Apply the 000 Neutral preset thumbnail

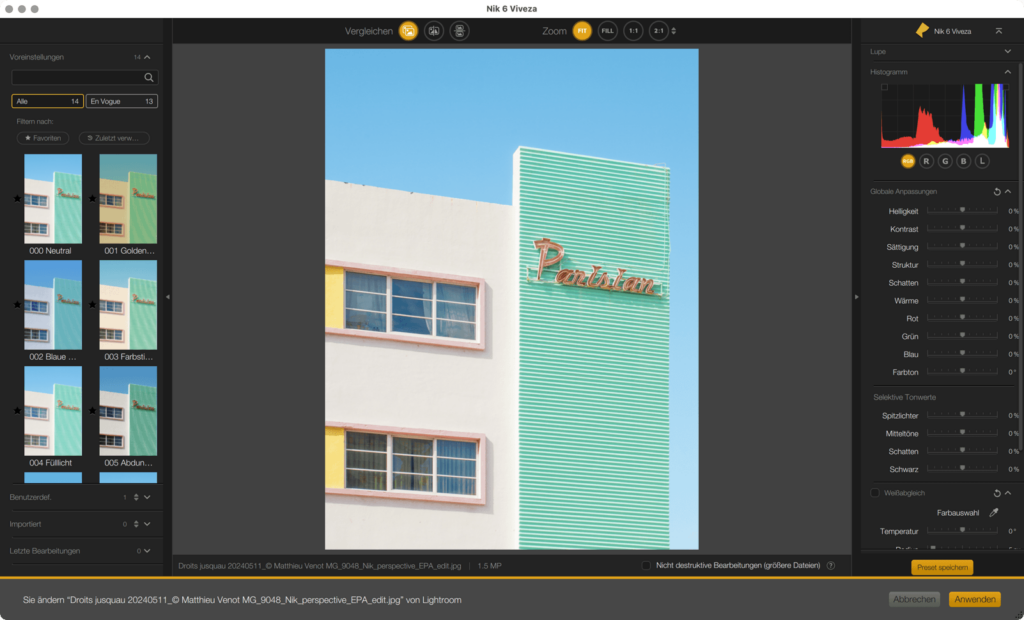(53, 199)
